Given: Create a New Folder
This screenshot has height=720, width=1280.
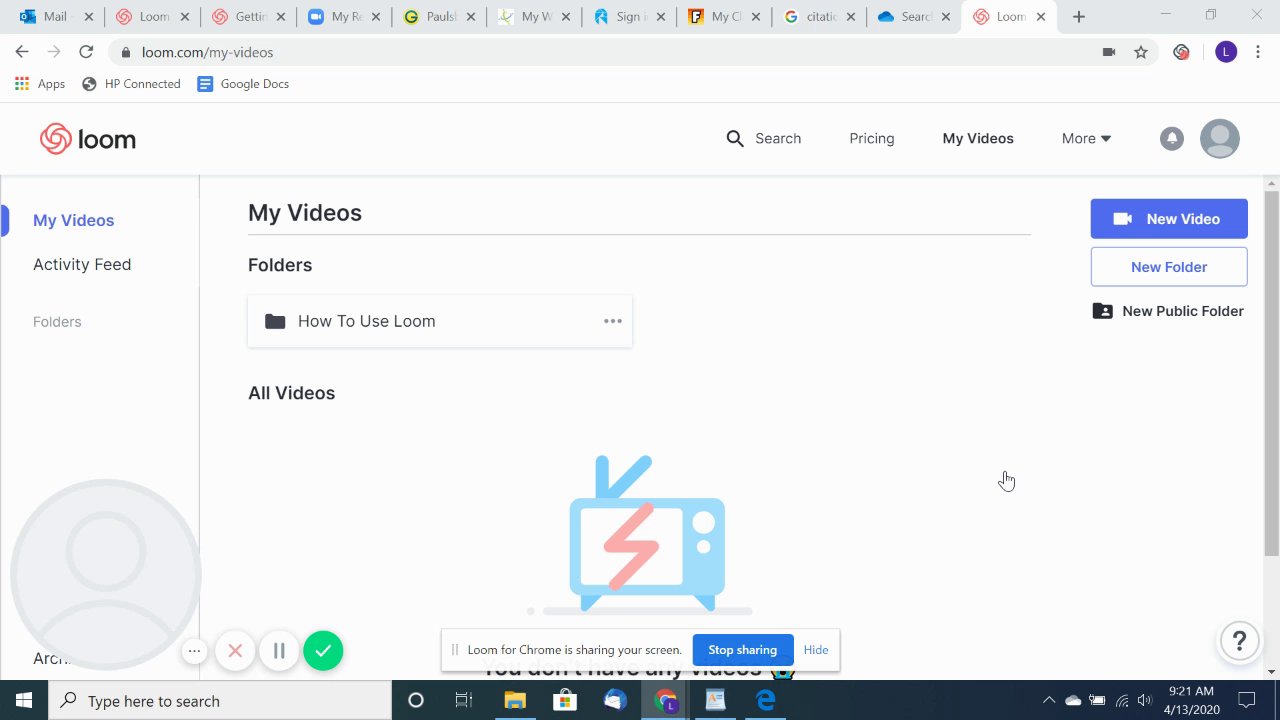Looking at the screenshot, I should coord(1169,267).
